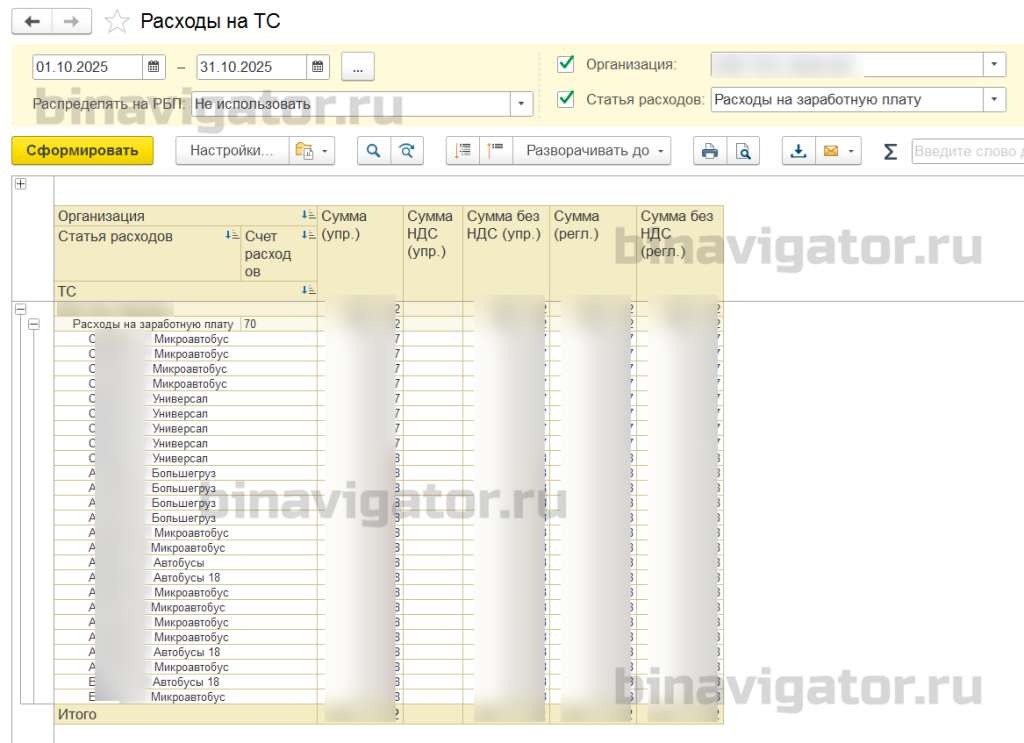Open the Распределять на РБП dropdown
1024x743 pixels.
coord(521,104)
